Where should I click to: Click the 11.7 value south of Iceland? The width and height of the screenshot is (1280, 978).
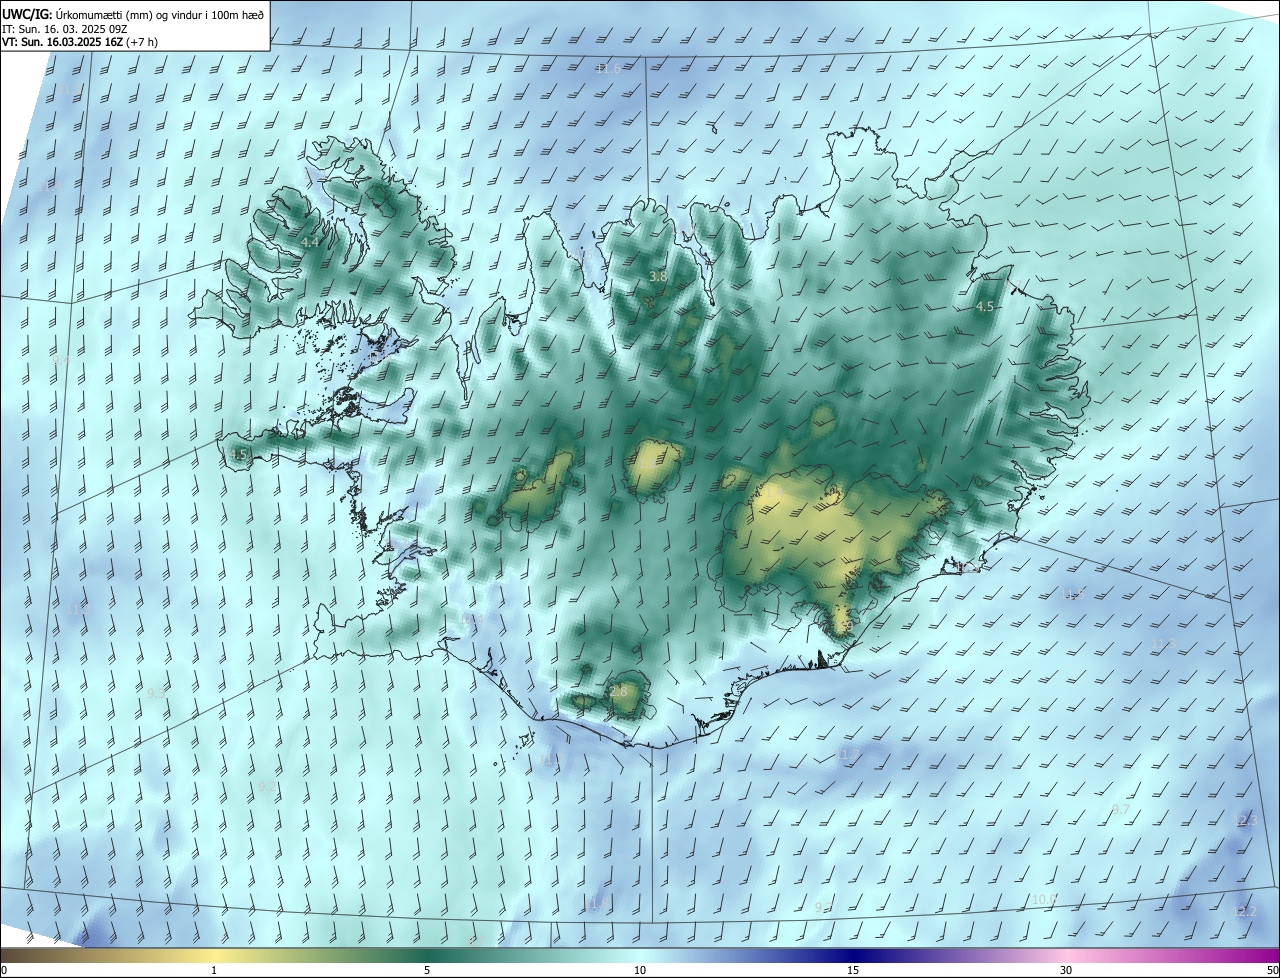tap(849, 753)
